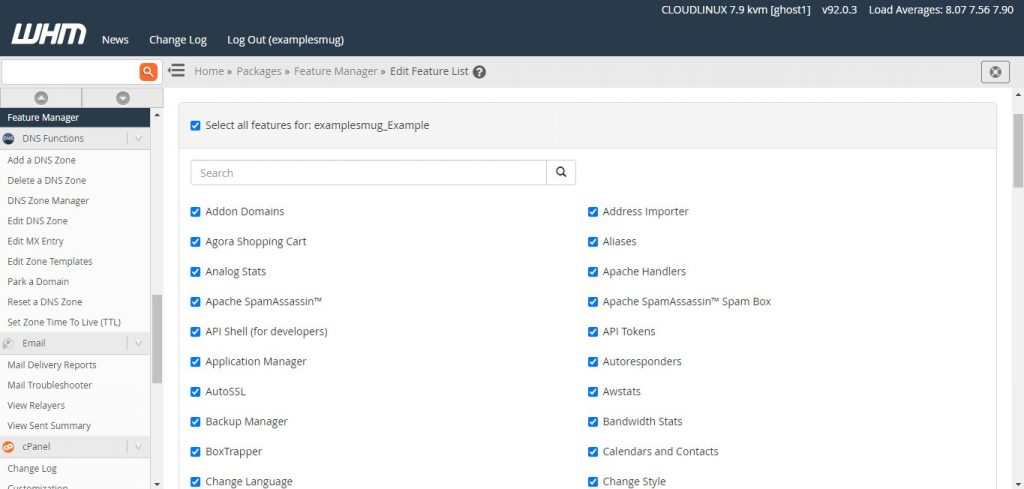The width and height of the screenshot is (1024, 489).
Task: Uncheck the Addon Domains checkbox
Action: [196, 212]
